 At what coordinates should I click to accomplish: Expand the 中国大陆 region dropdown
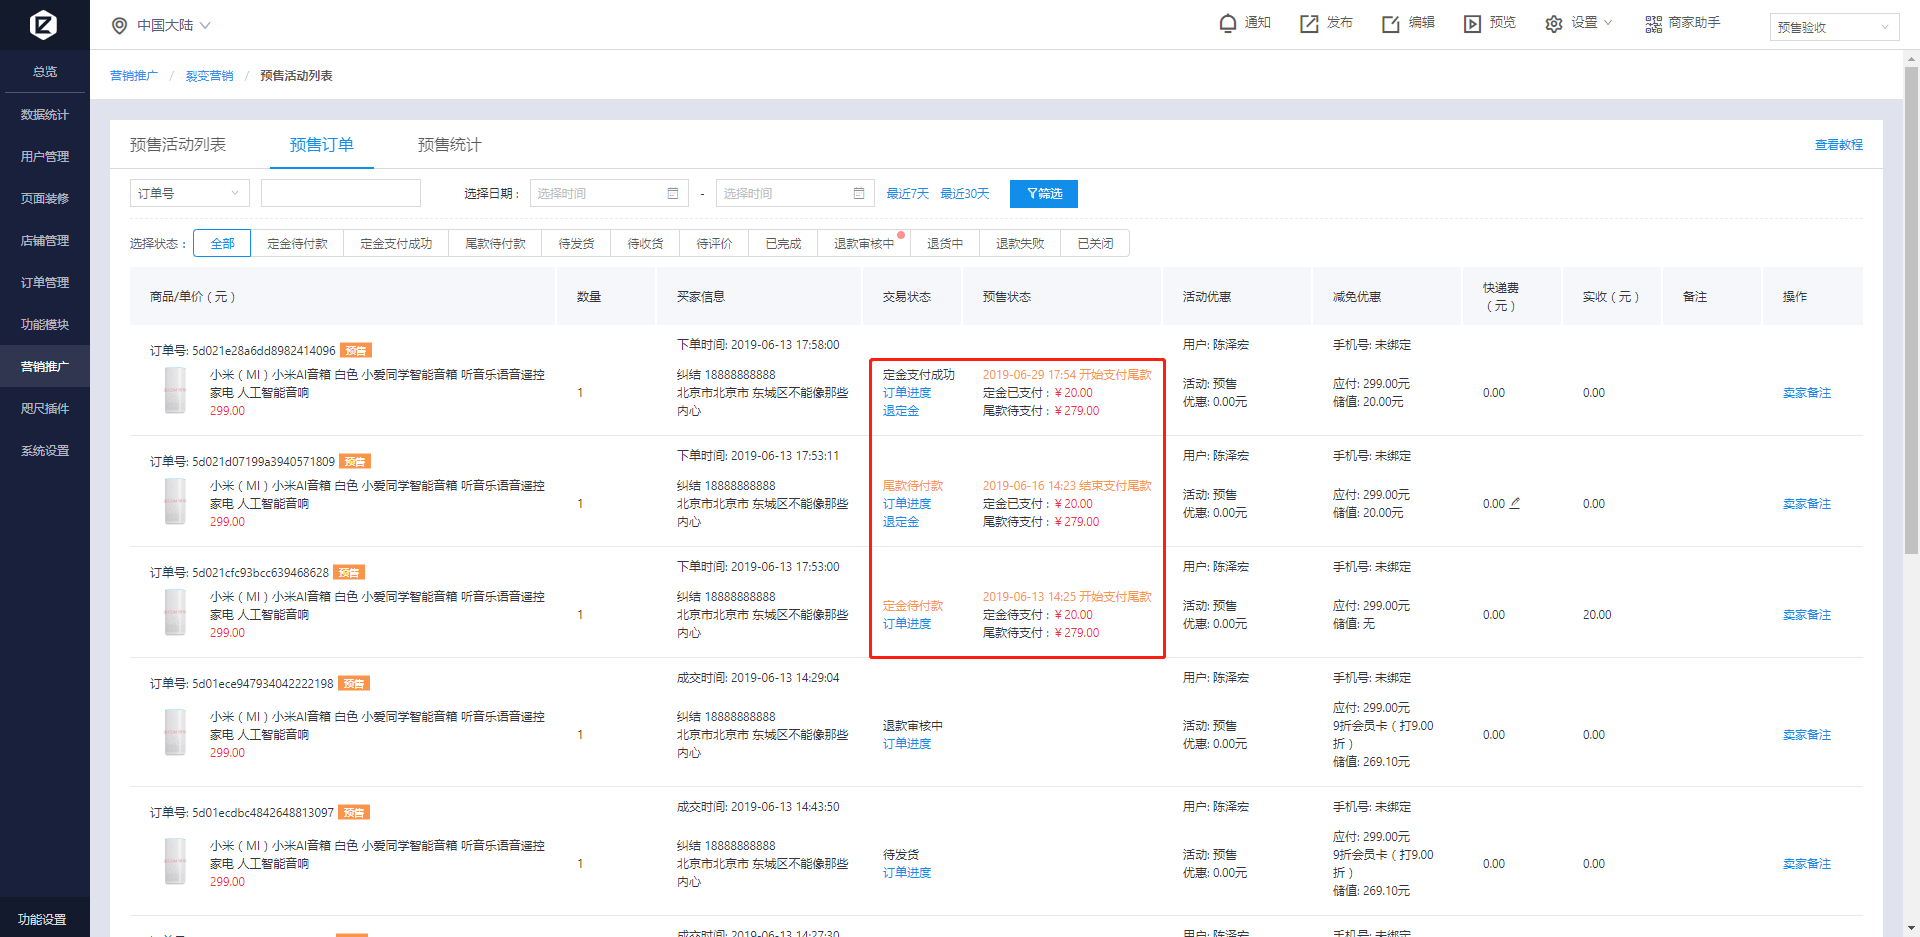(x=205, y=25)
